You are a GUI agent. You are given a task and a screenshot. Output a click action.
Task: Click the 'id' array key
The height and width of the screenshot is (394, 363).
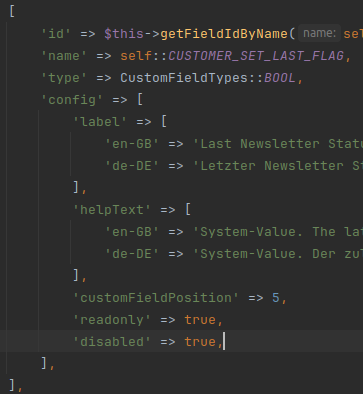pyautogui.click(x=56, y=34)
